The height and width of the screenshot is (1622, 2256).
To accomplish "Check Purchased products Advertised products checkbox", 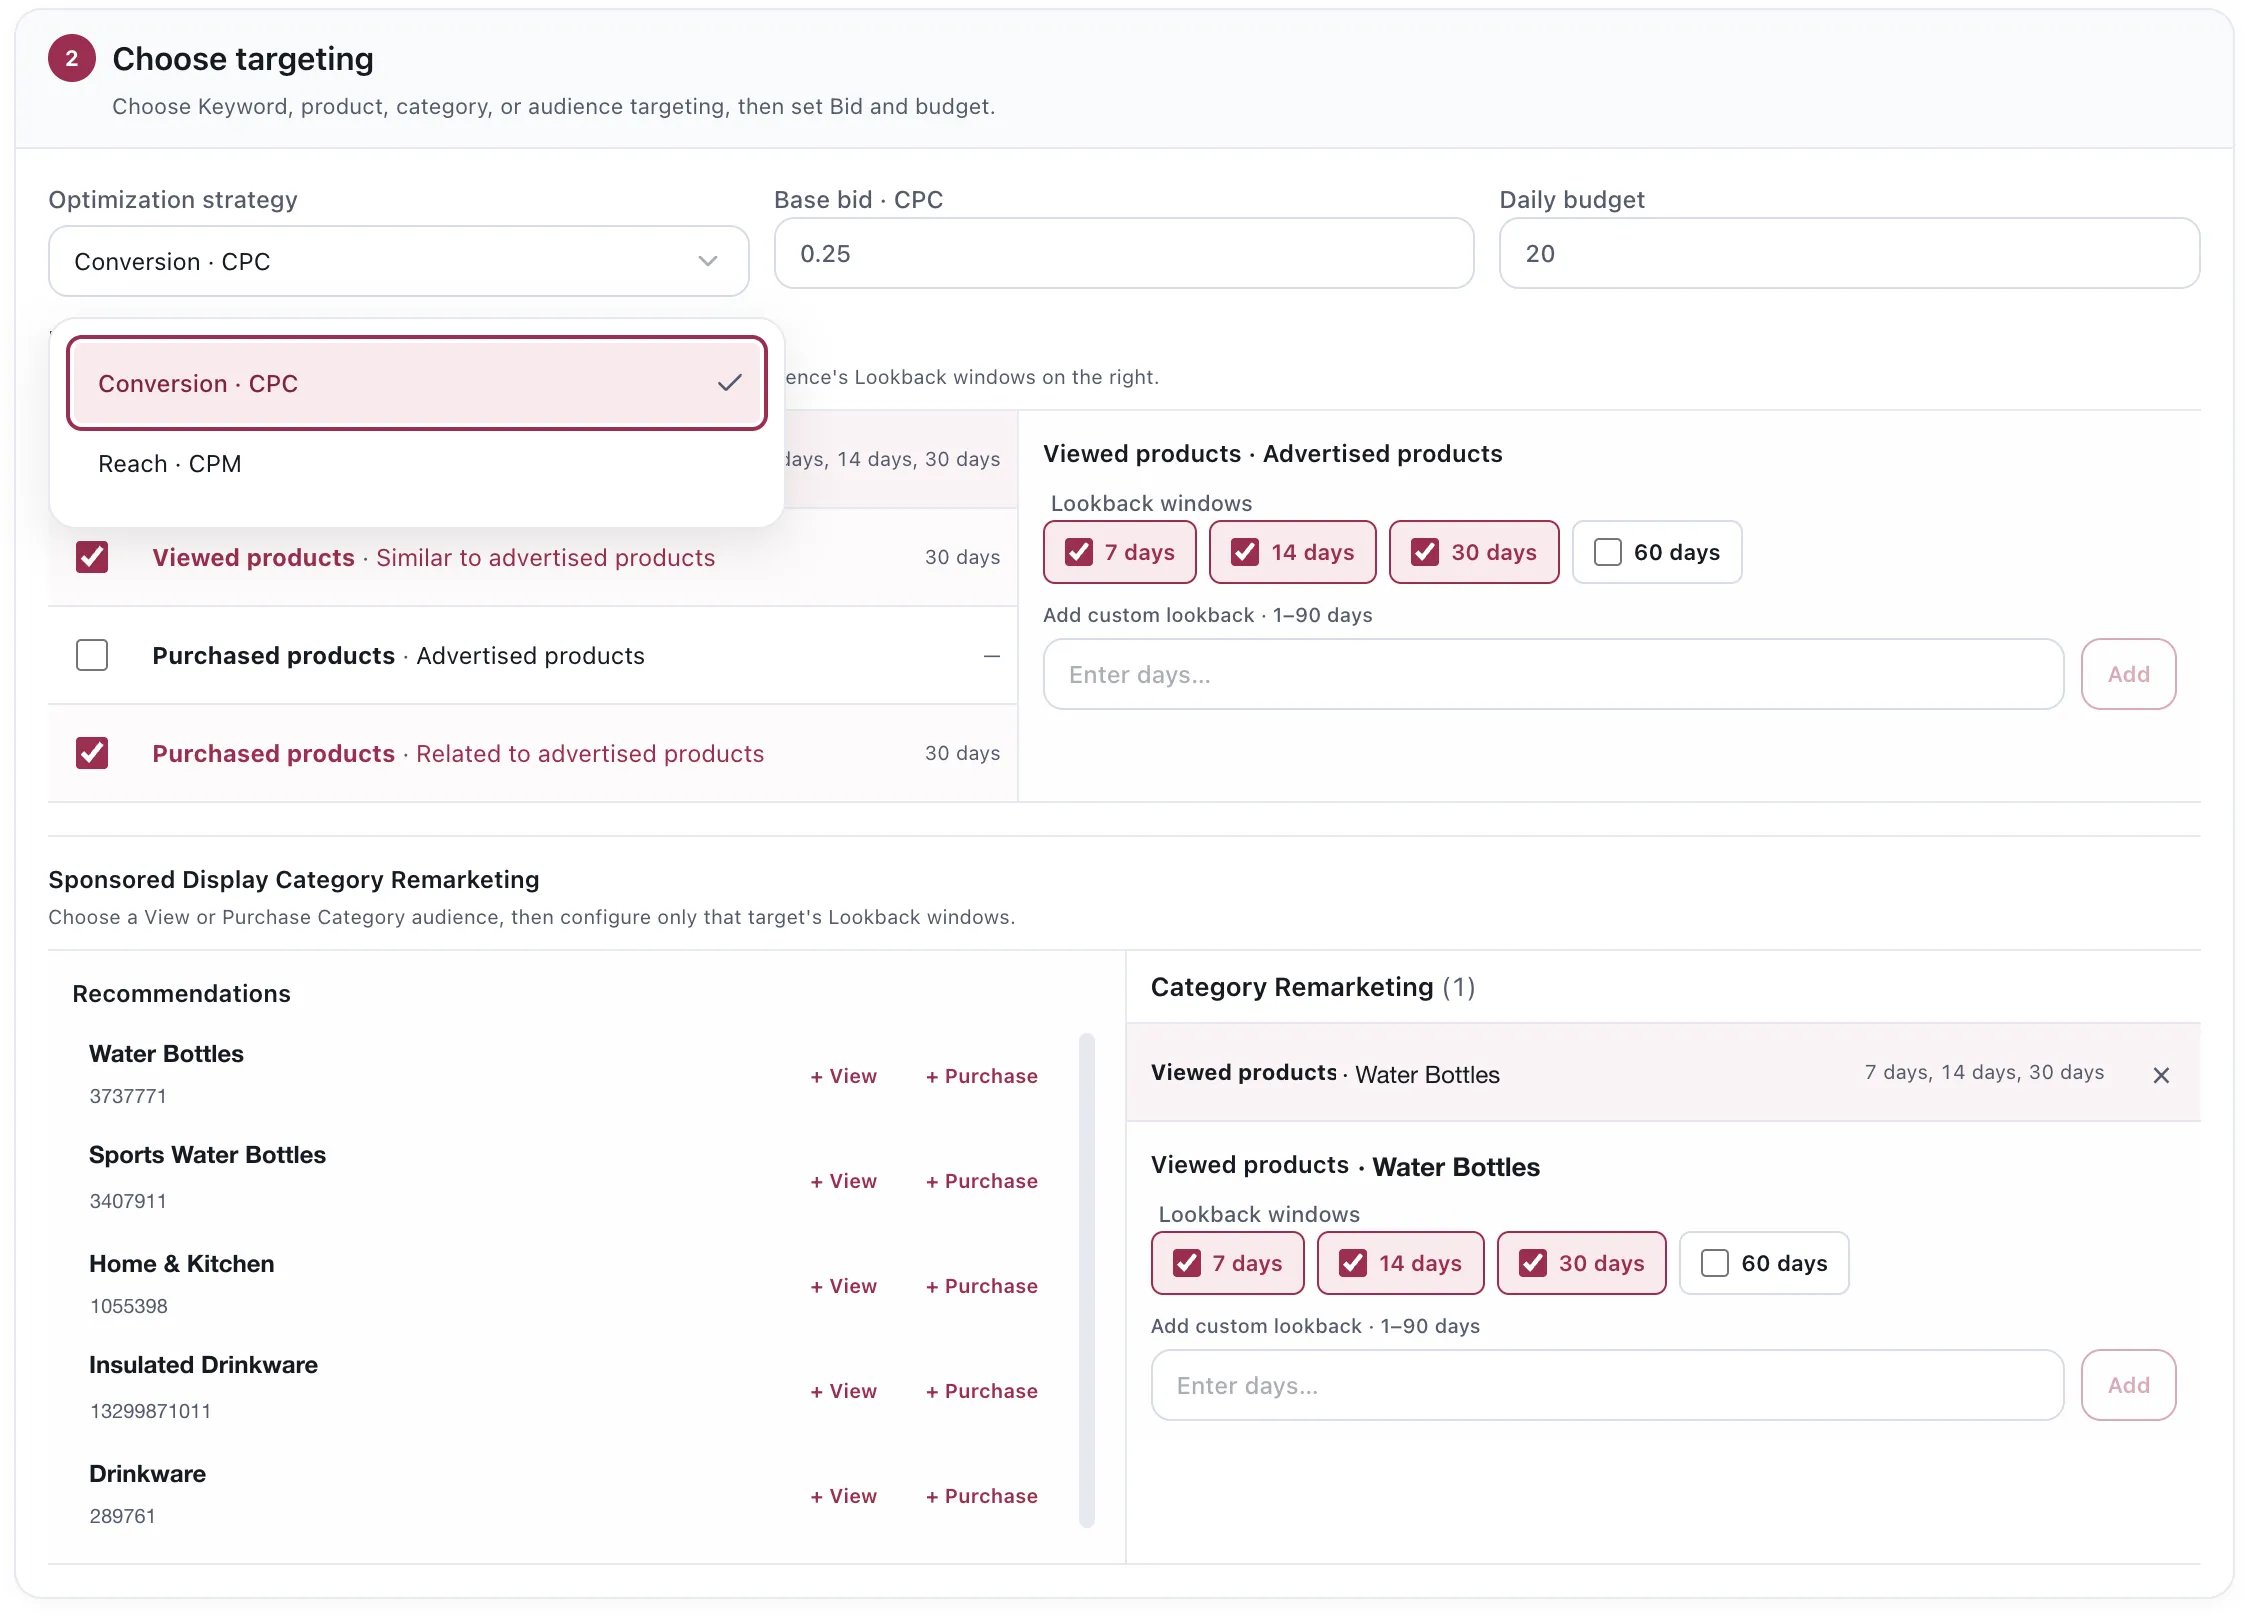I will point(92,655).
